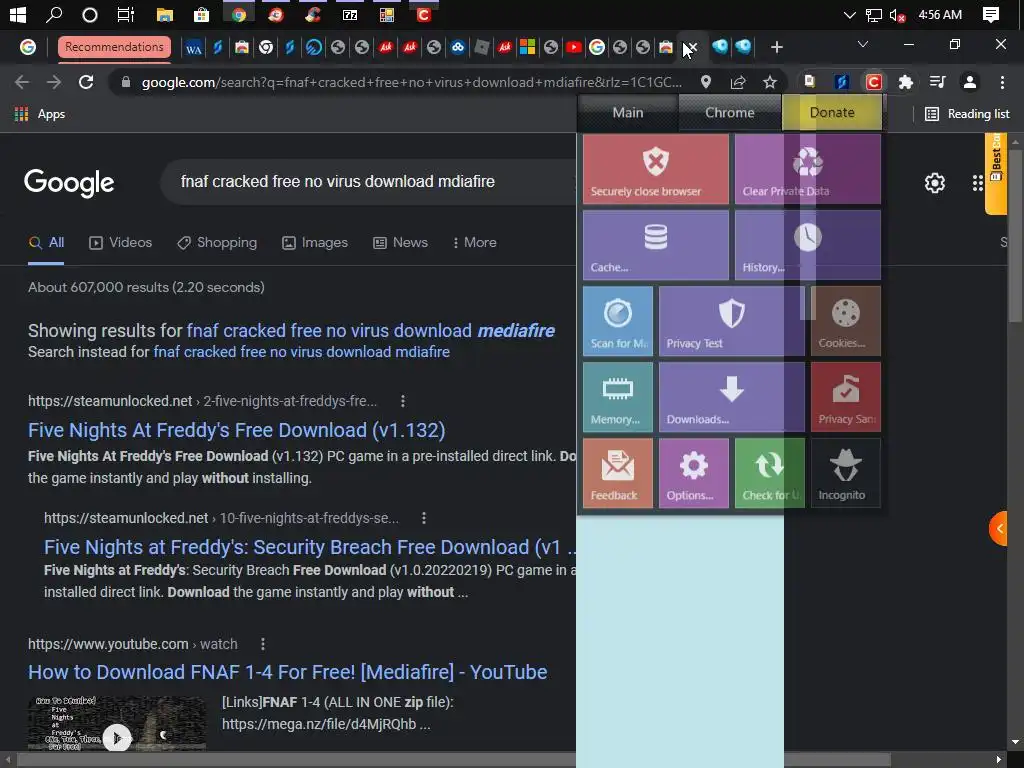Click the horizontal scrollbar at the bottom

pos(454,760)
